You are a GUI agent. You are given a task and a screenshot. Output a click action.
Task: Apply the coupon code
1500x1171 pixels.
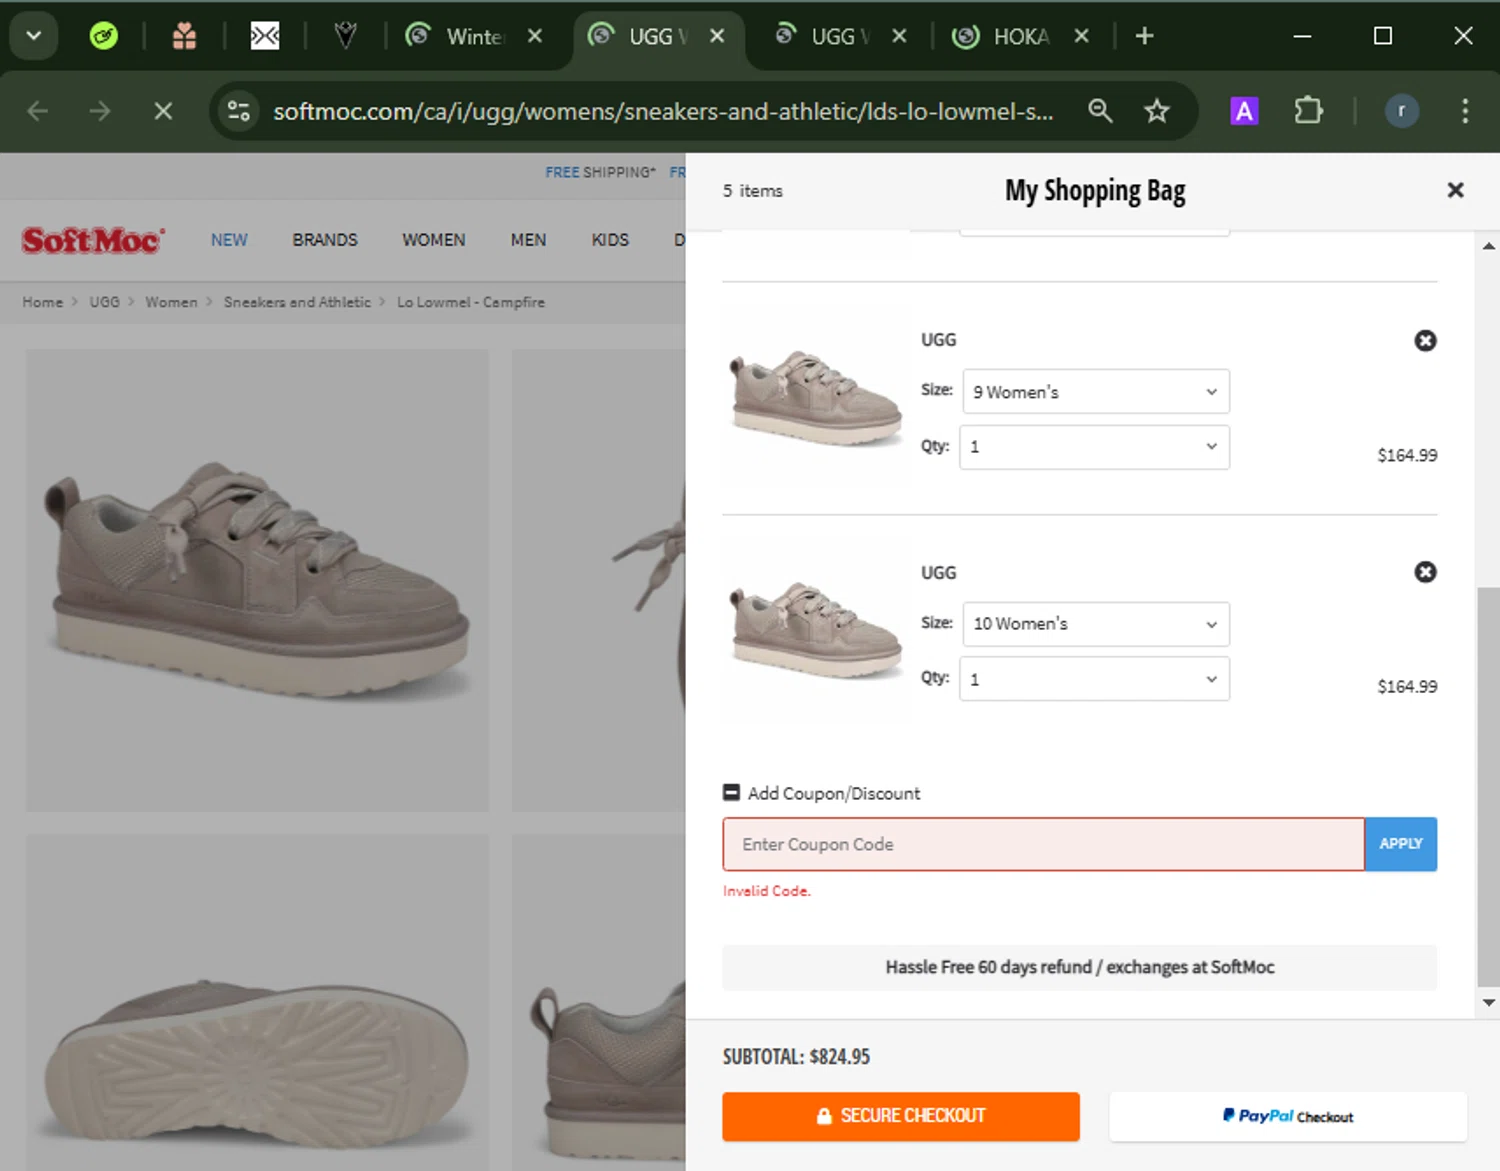(1401, 844)
